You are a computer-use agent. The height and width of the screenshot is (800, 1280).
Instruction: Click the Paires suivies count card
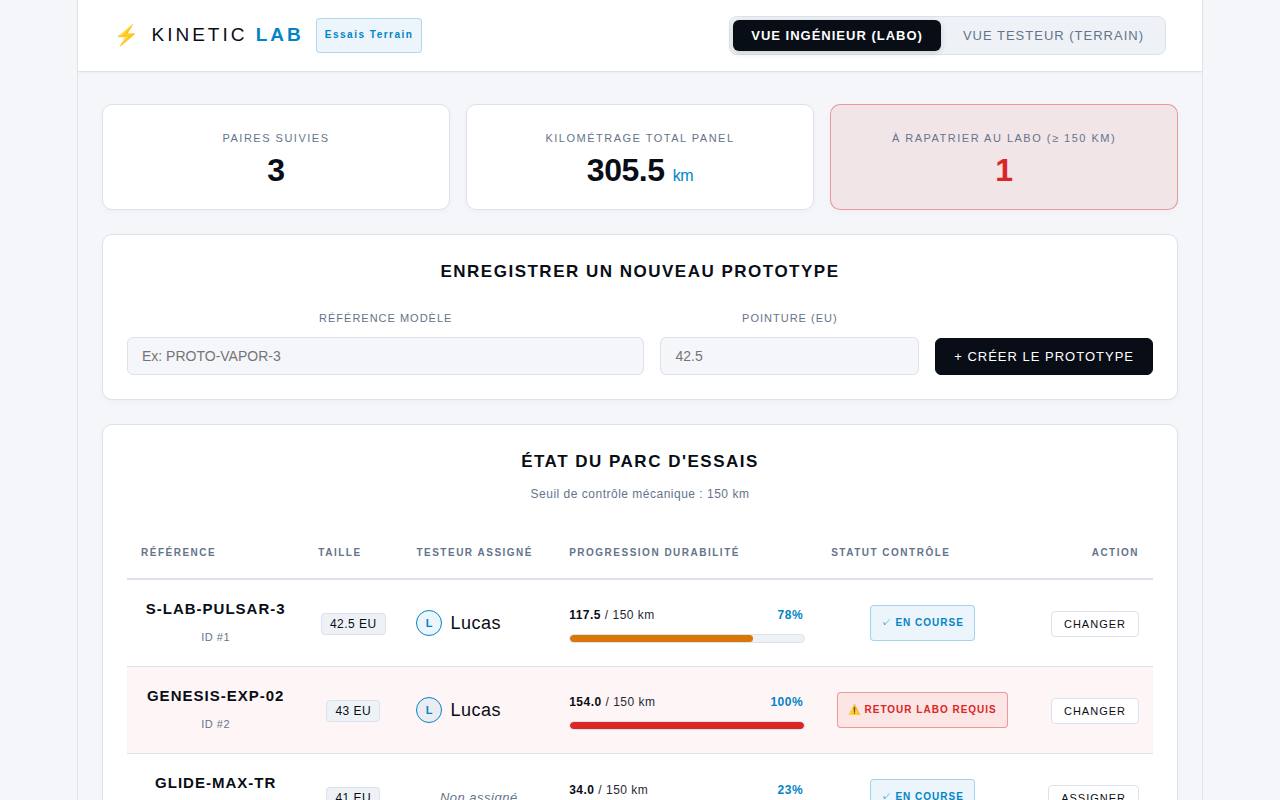276,157
